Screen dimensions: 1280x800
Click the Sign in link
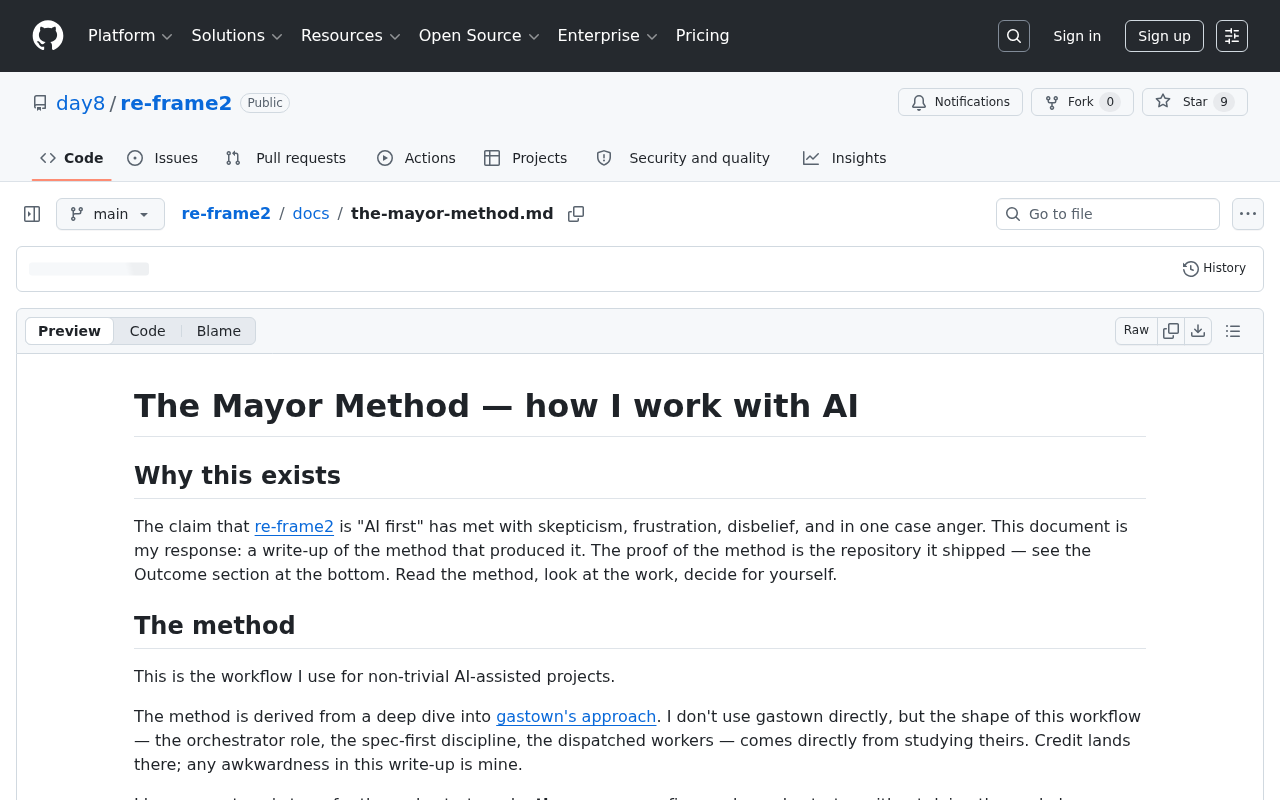[1077, 36]
